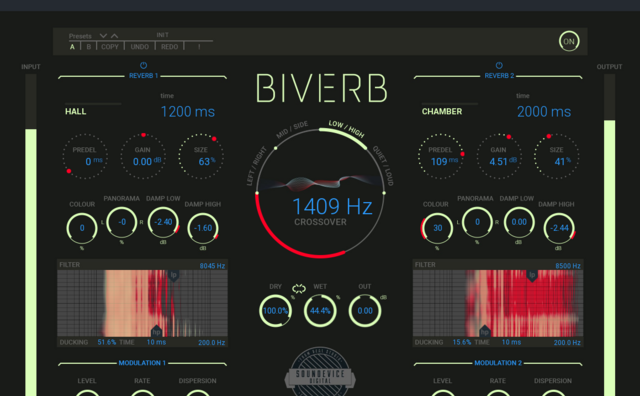Screen dimensions: 640x396
Task: Select the hp filter handle in Reverb 1
Action: tap(156, 331)
